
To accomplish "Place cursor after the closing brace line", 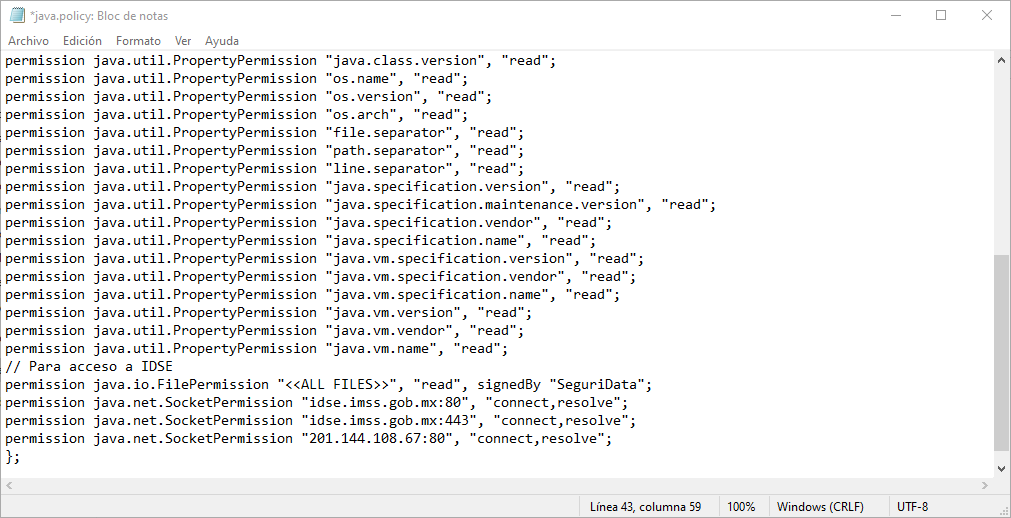I will point(21,457).
